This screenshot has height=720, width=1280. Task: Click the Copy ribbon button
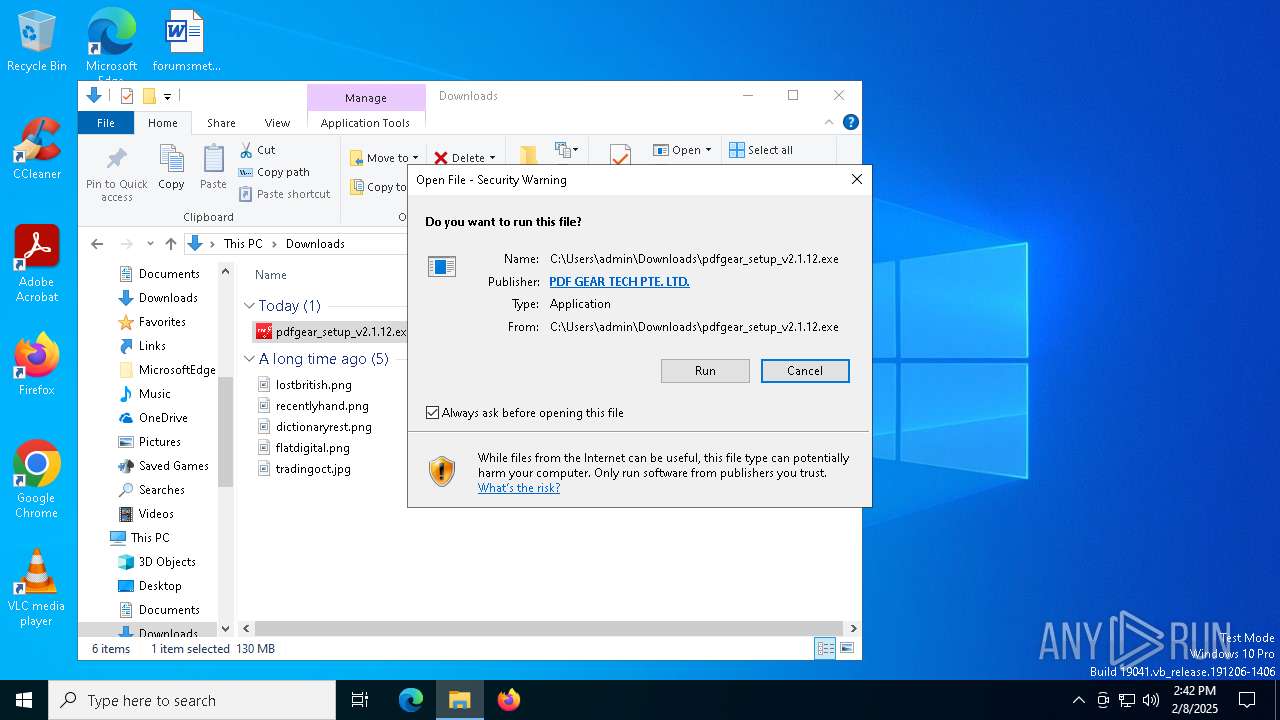pyautogui.click(x=171, y=167)
